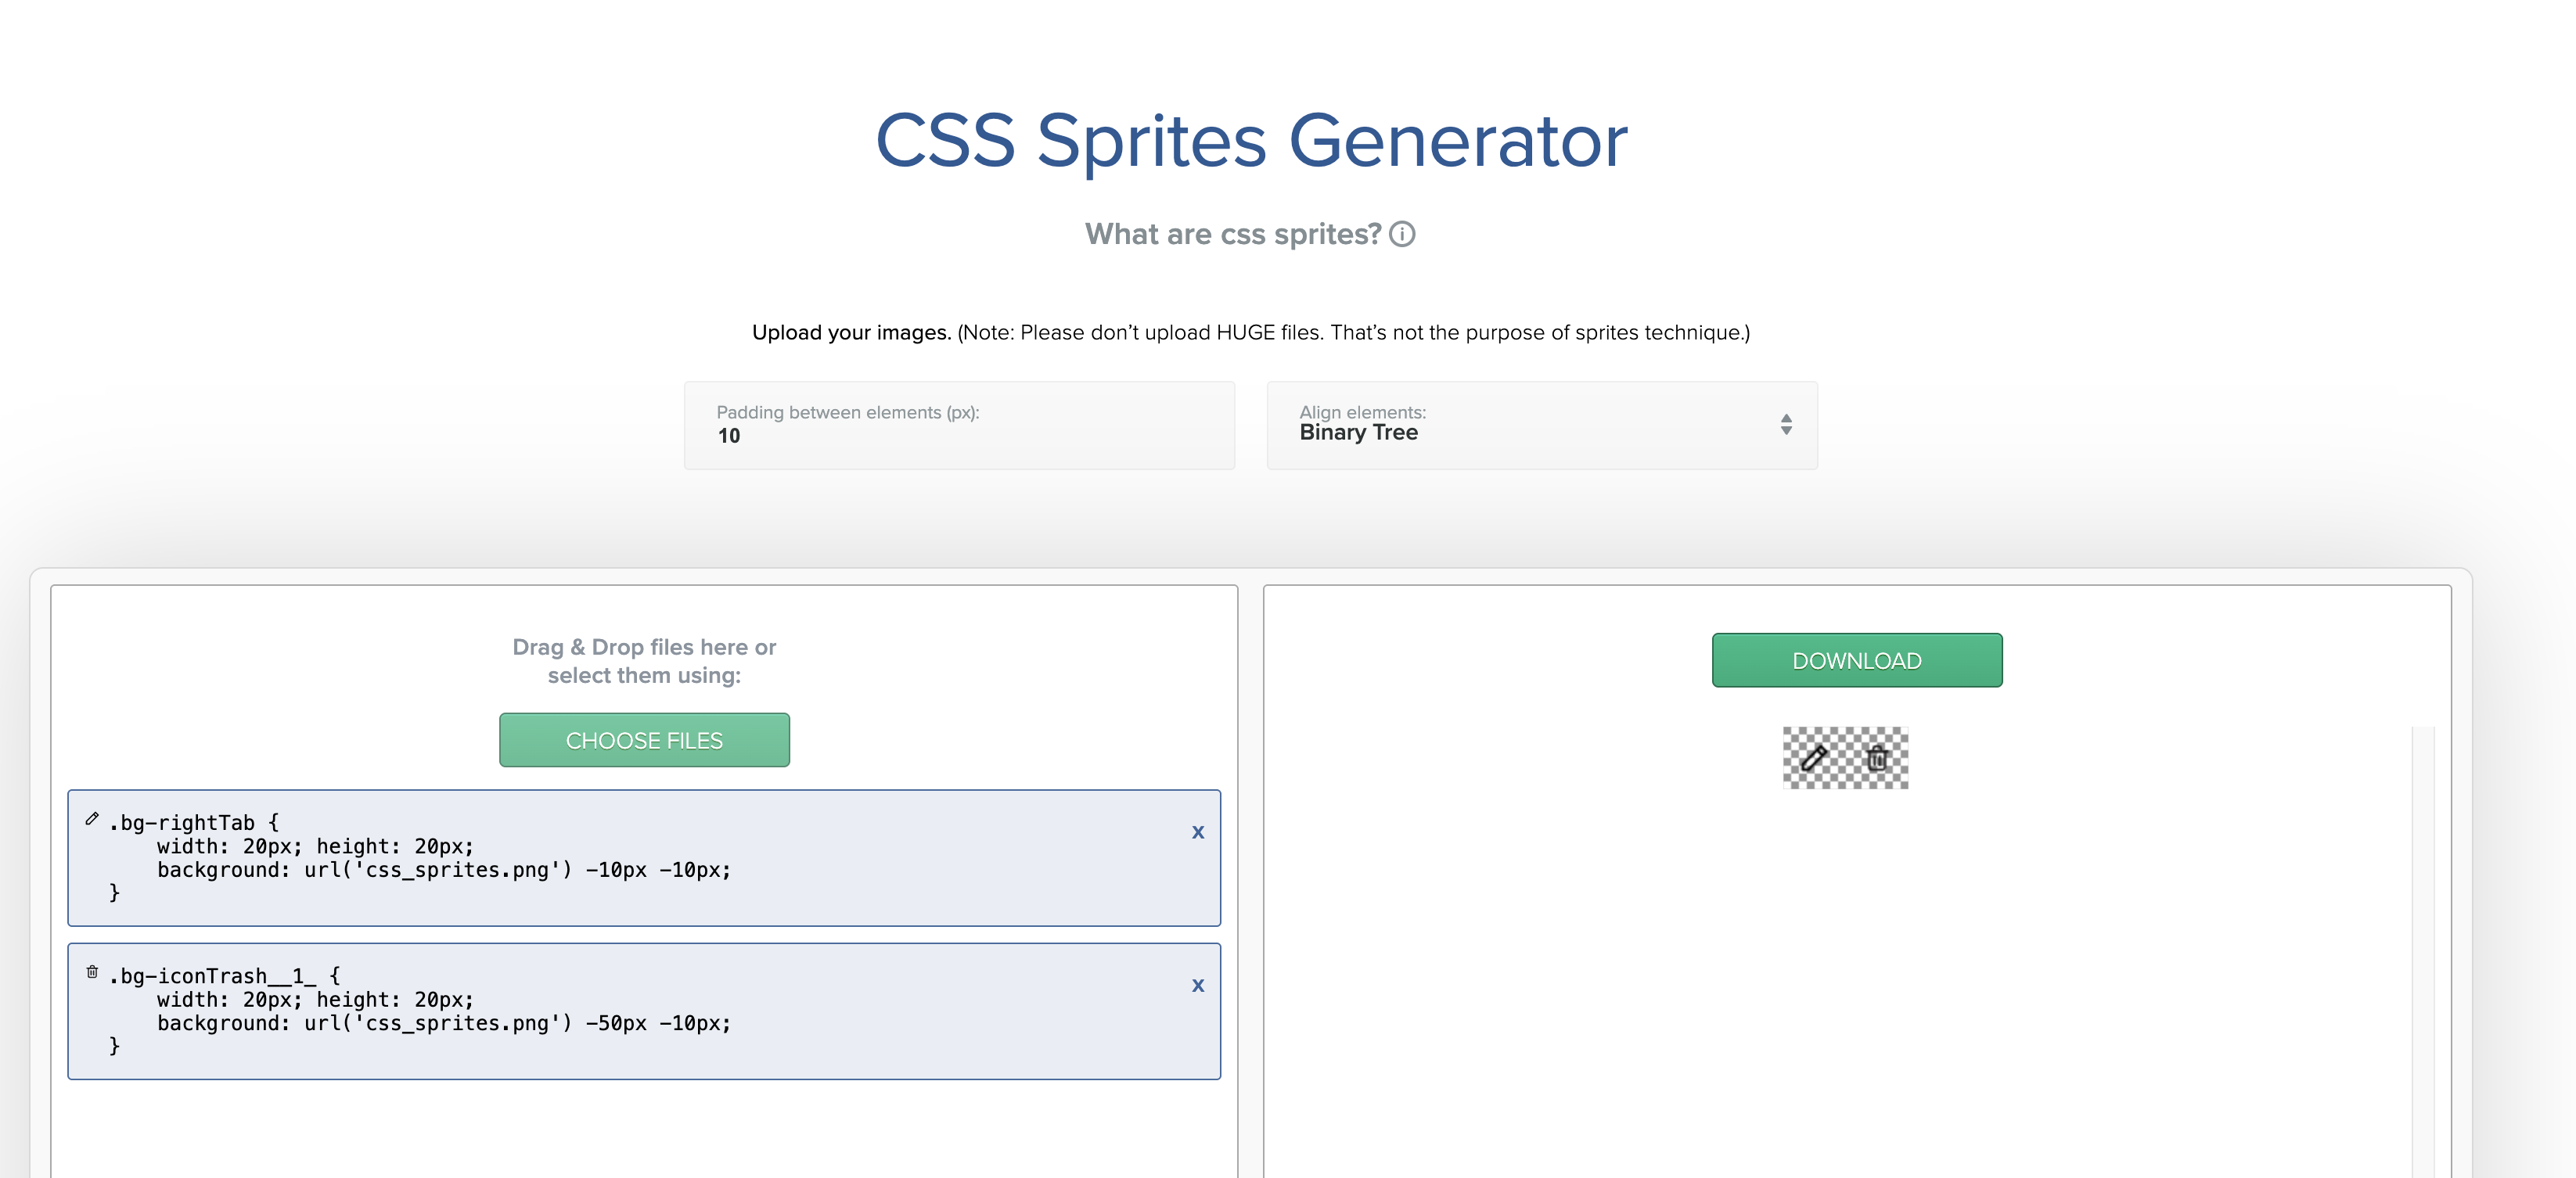Remove the .bg-iconTrash__1_ entry with its x
This screenshot has width=2576, height=1178.
pos(1197,985)
